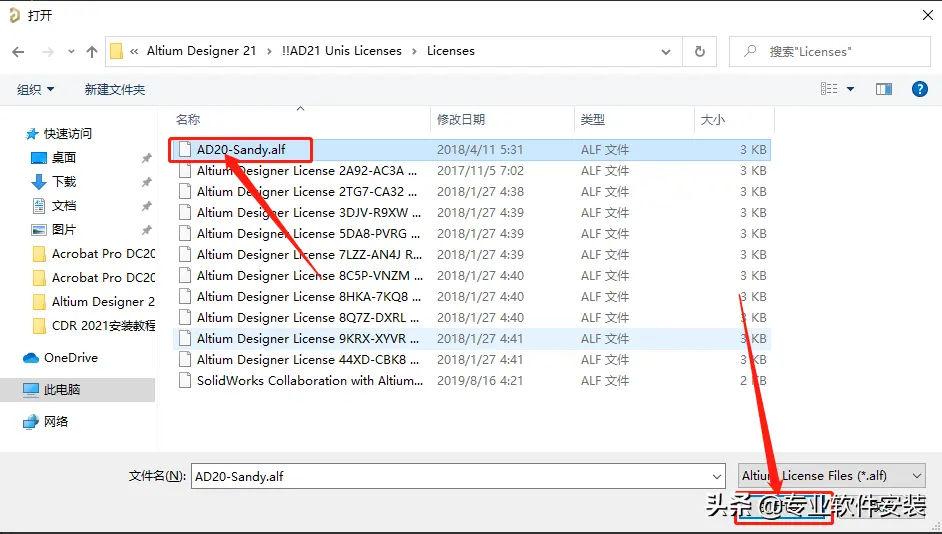Click Altium Designer 21 breadcrumb
Screen dimensions: 942x534
[x=201, y=51]
